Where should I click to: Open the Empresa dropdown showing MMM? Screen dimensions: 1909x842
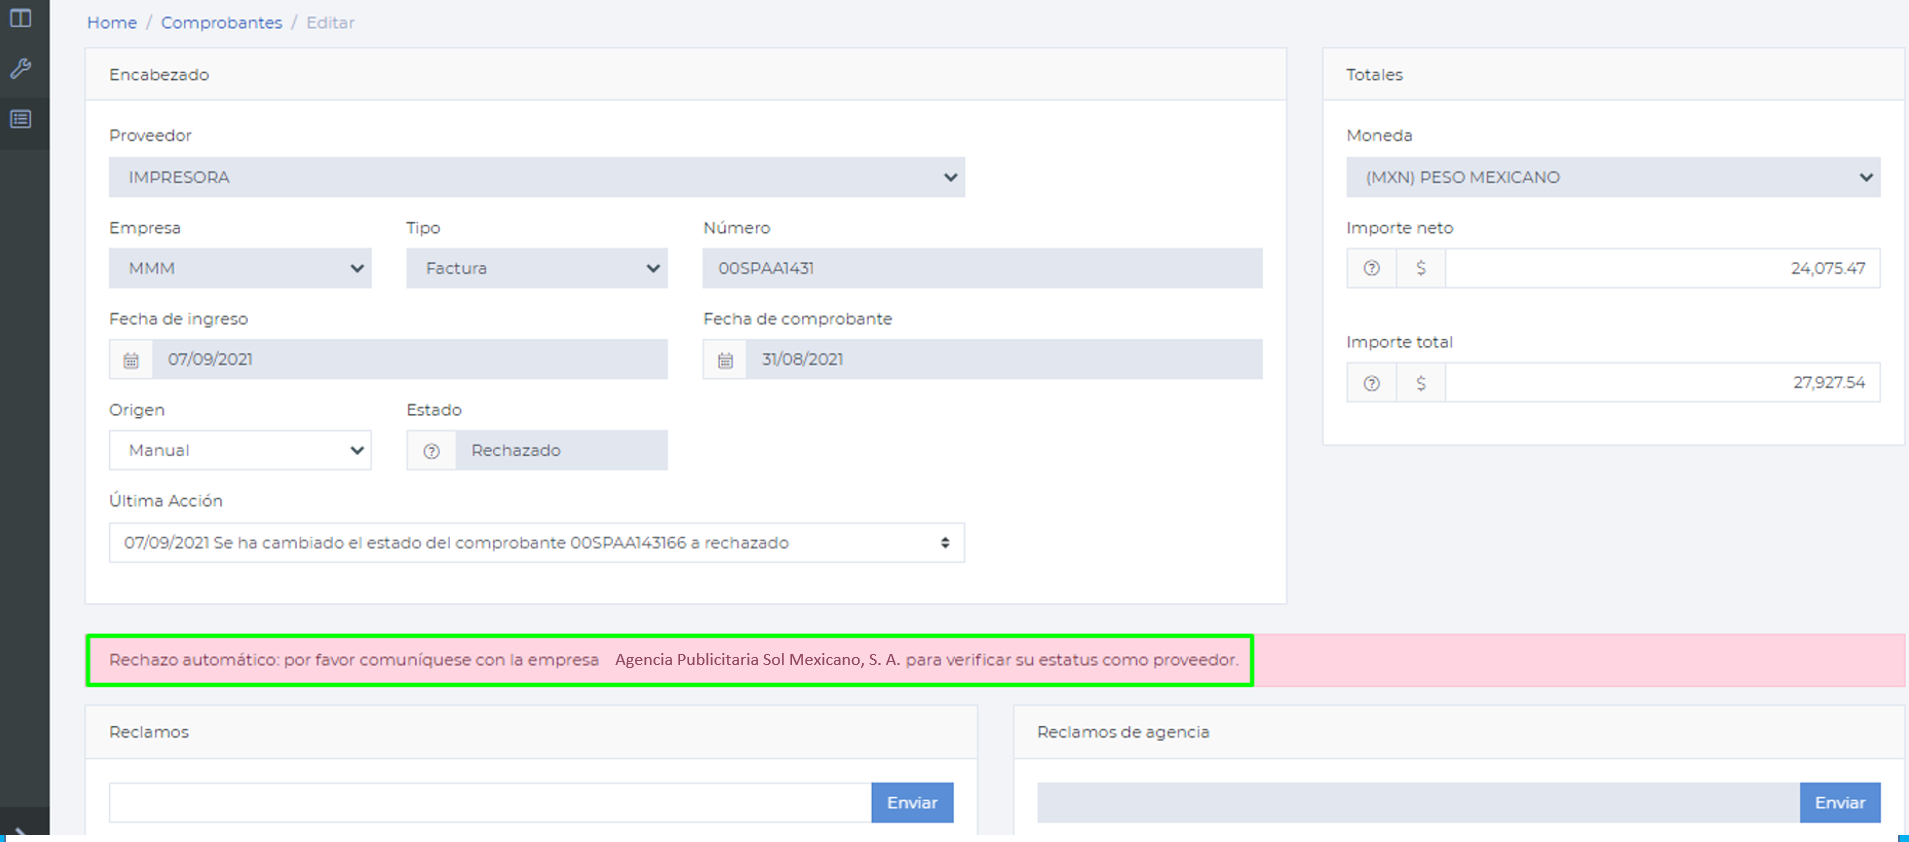tap(240, 268)
